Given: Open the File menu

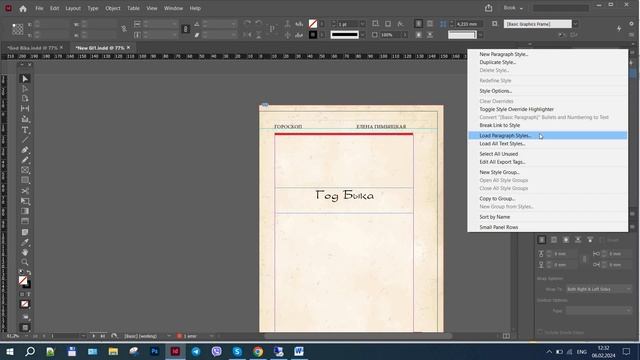Looking at the screenshot, I should pyautogui.click(x=39, y=8).
